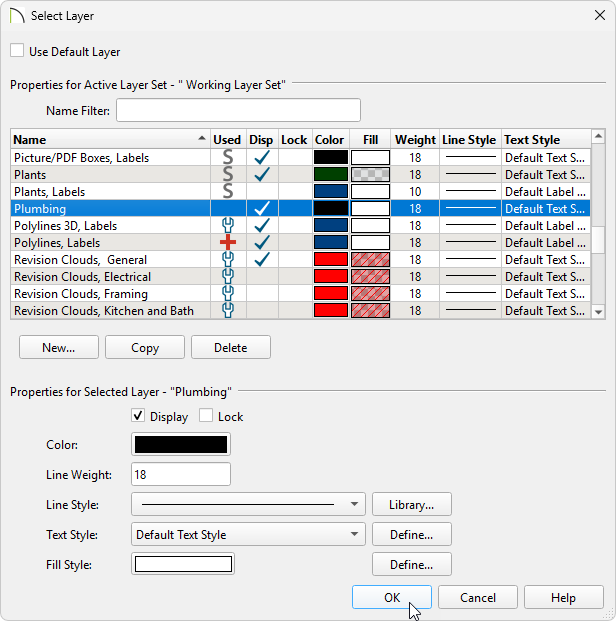Select the Polylines, Labels layer name
Viewport: 616px width, 621px height.
tap(57, 242)
